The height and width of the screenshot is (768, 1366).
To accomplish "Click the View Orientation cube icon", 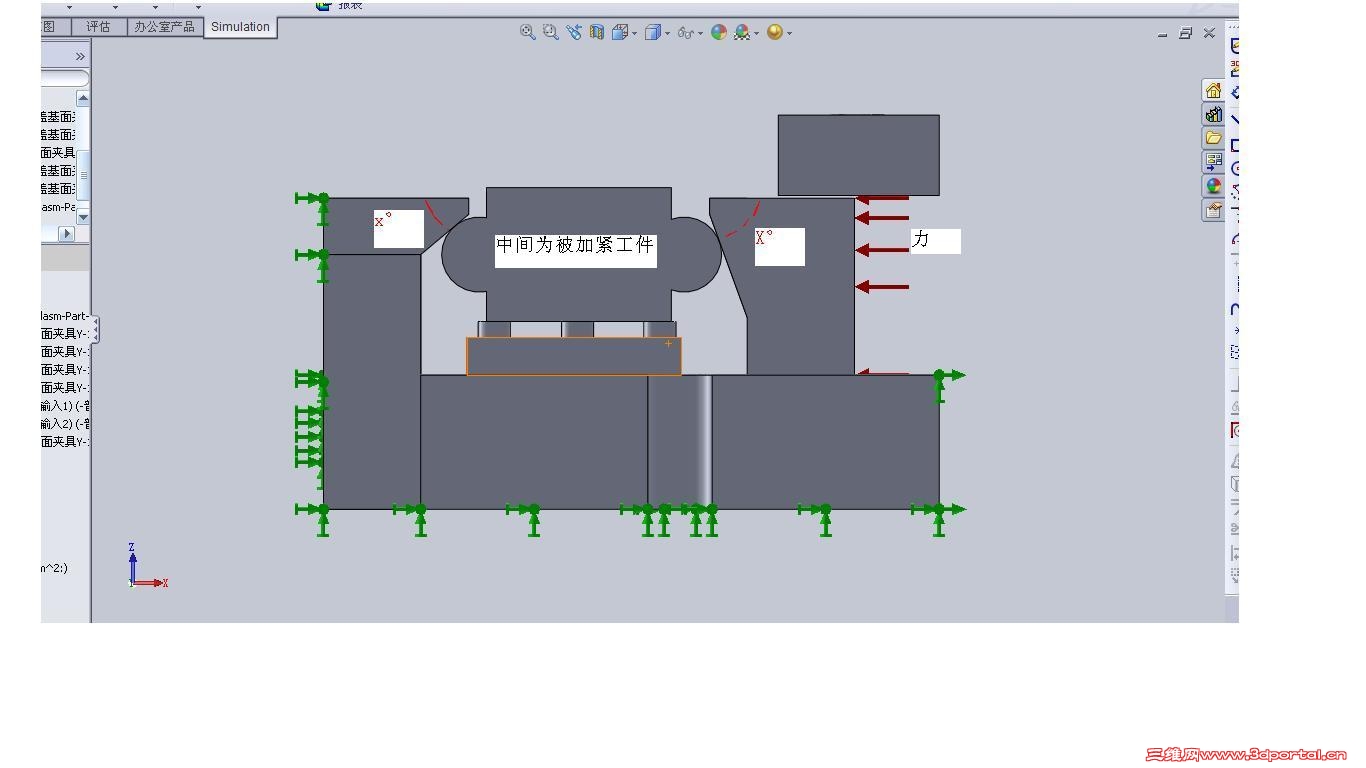I will (619, 32).
